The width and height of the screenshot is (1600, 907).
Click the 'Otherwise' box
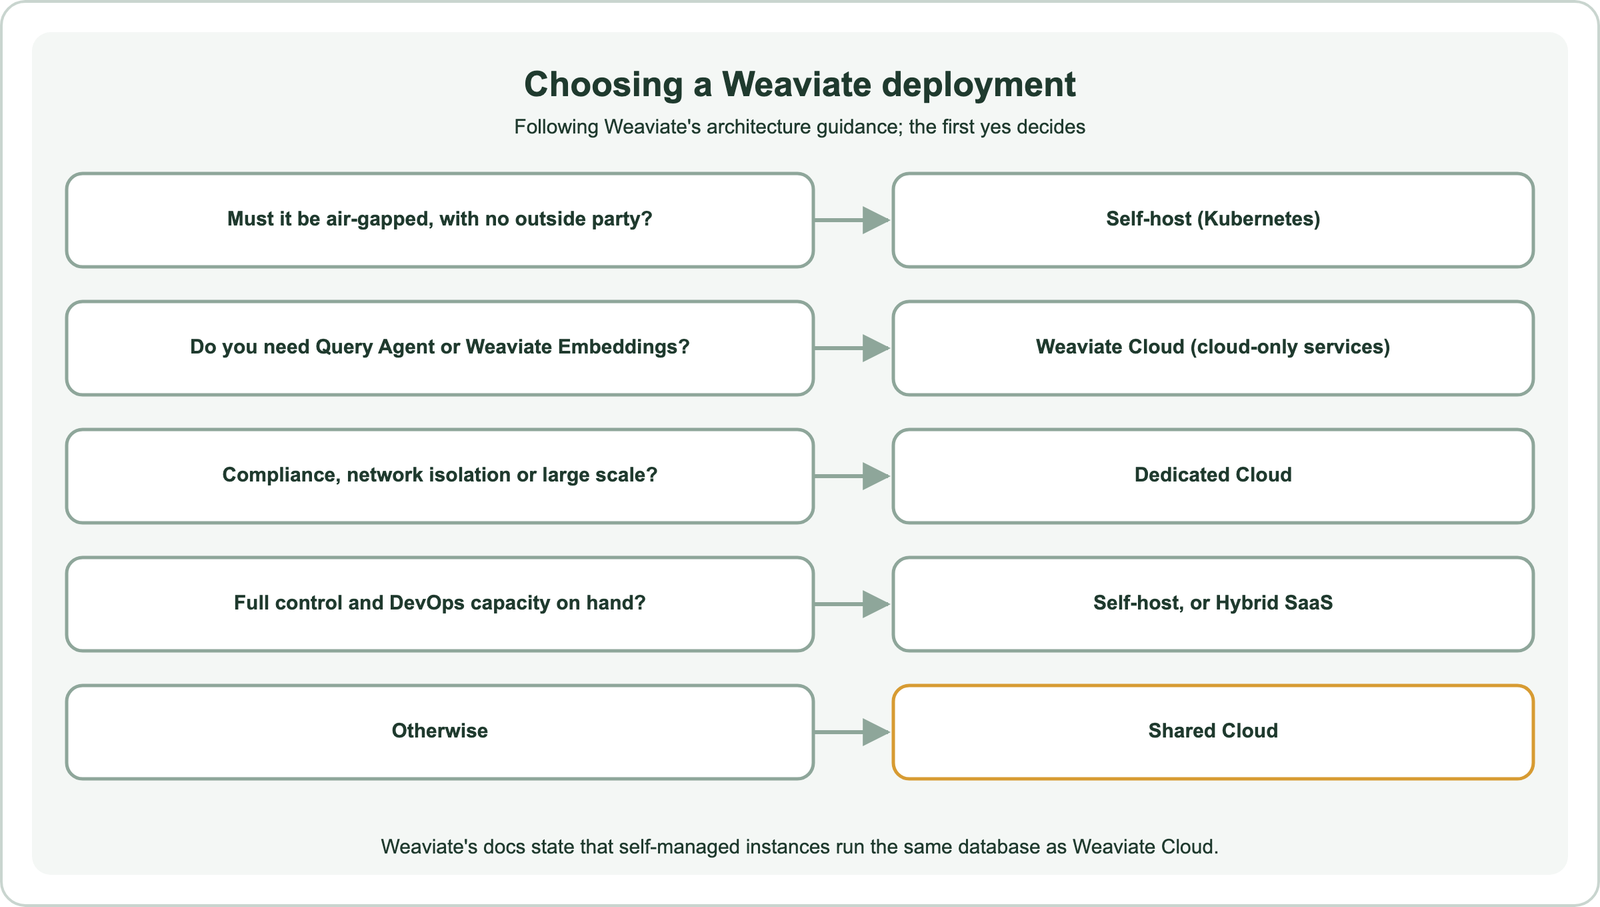pos(440,732)
